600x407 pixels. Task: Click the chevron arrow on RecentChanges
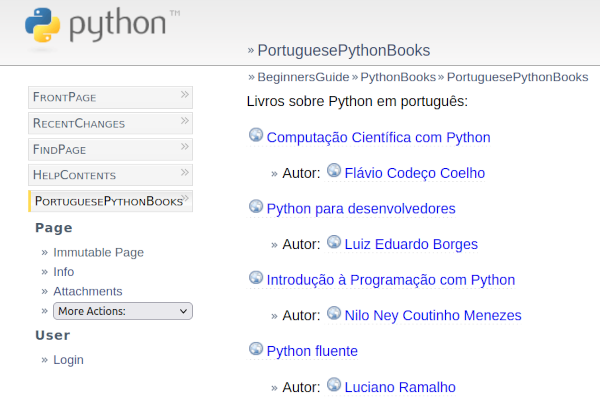185,120
